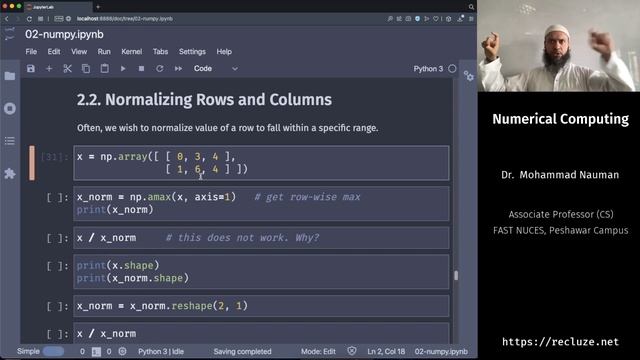Image resolution: width=640 pixels, height=360 pixels.
Task: Click the presenter webcam video thumbnail
Action: tap(559, 46)
